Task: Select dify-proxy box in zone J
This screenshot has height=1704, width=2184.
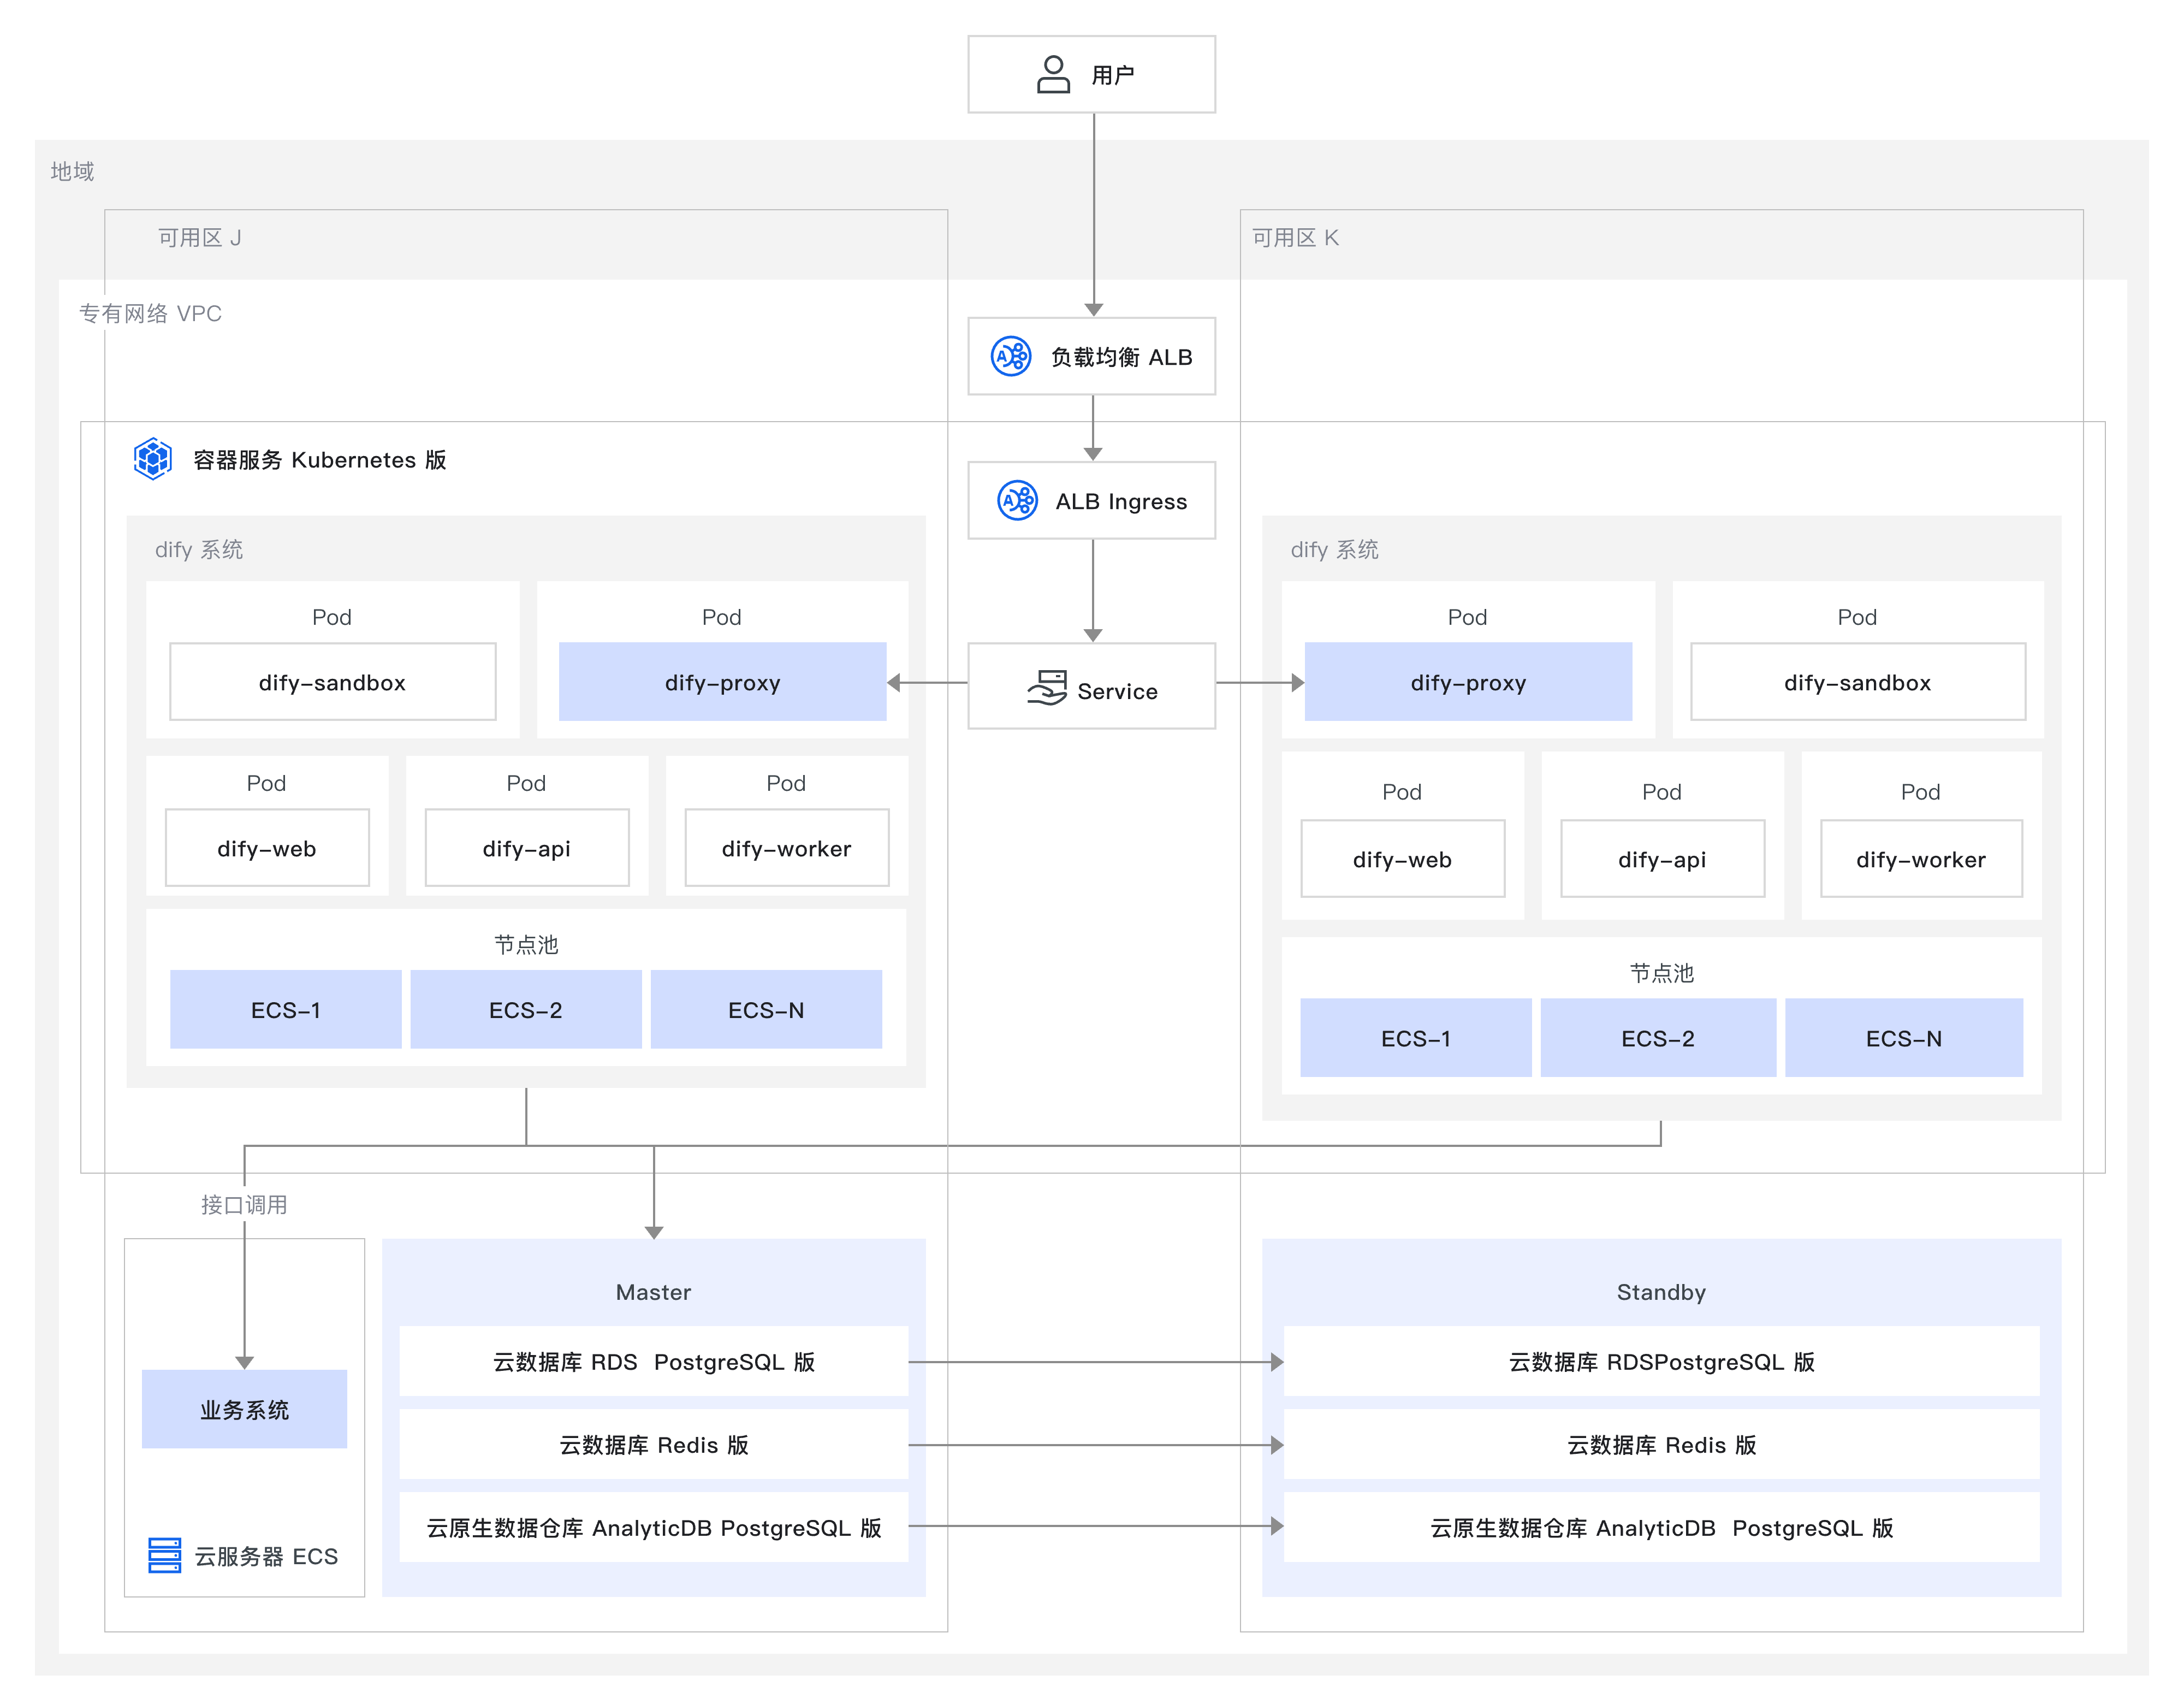Action: (722, 682)
